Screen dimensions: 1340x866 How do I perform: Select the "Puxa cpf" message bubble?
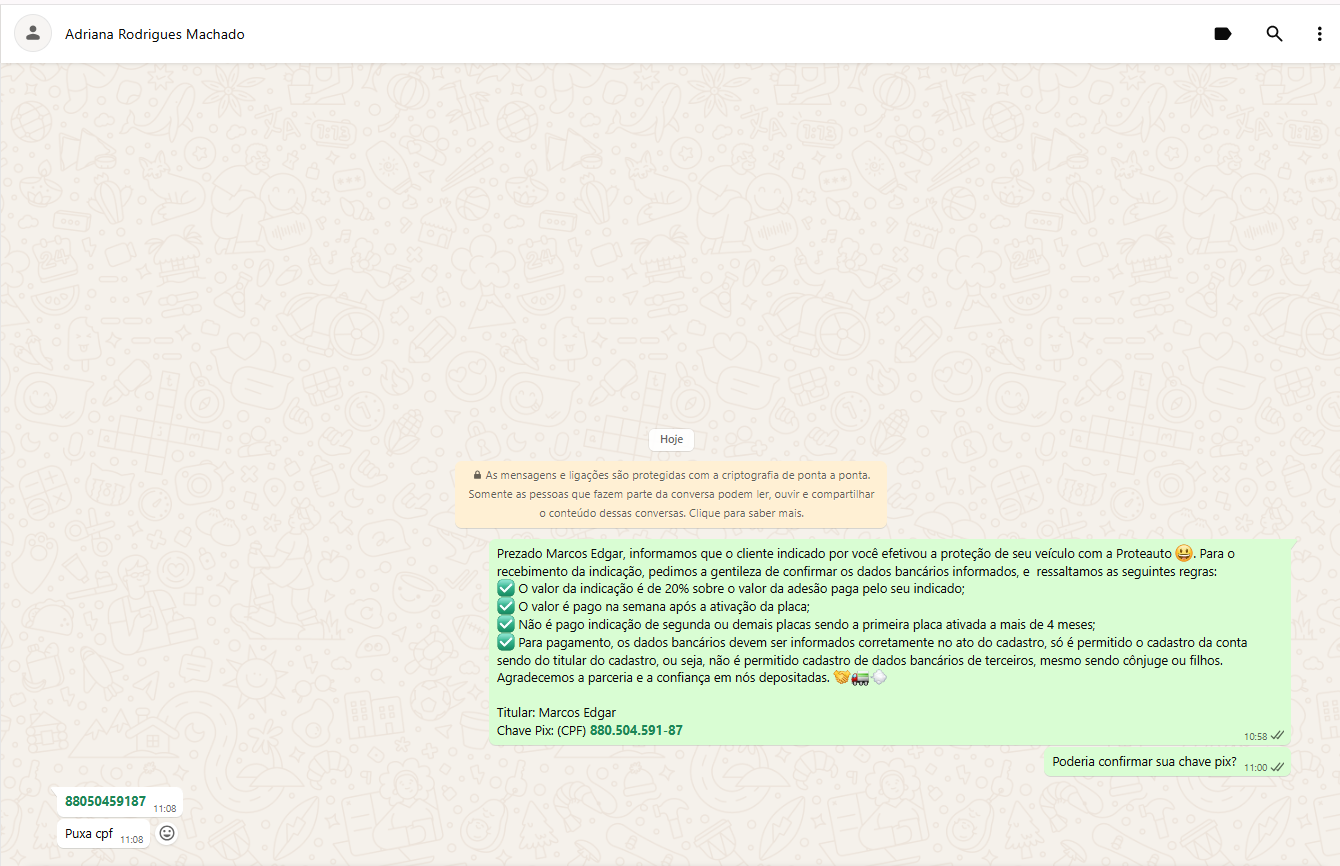click(89, 834)
